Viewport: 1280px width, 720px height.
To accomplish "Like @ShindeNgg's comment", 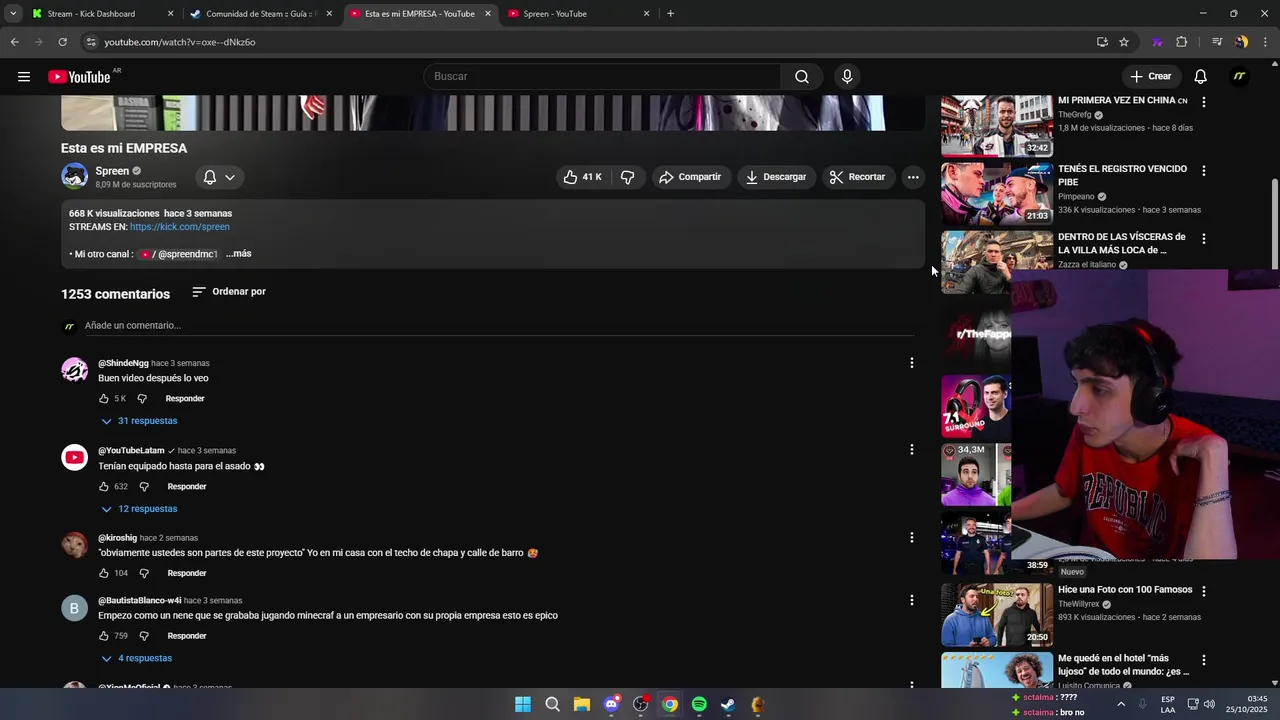I will tap(103, 399).
